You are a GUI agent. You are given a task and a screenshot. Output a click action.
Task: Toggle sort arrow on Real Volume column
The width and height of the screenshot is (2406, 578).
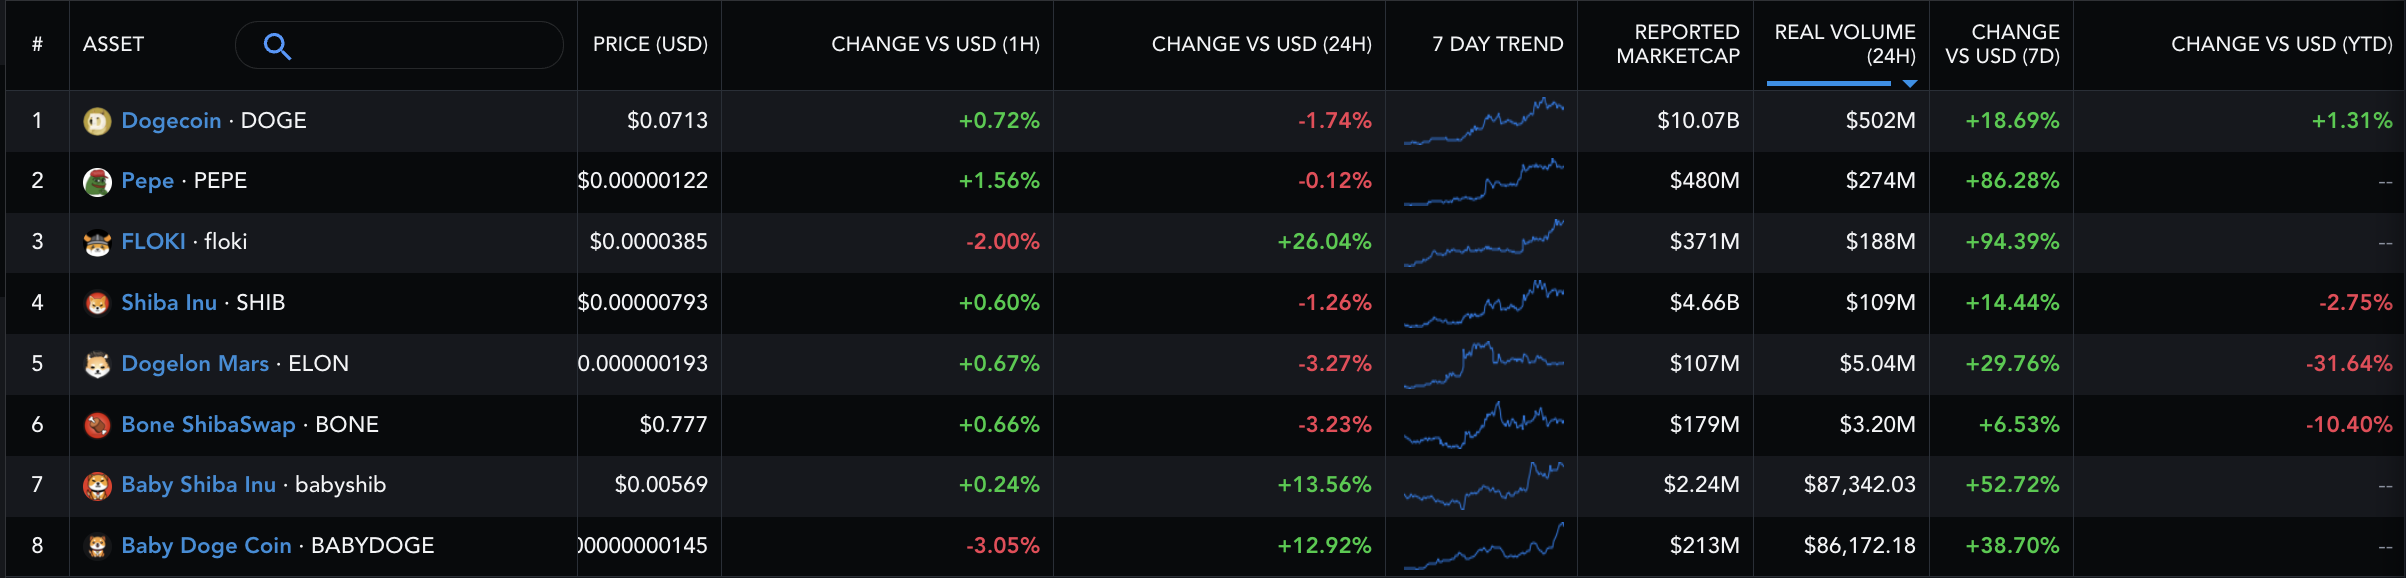pyautogui.click(x=1910, y=84)
